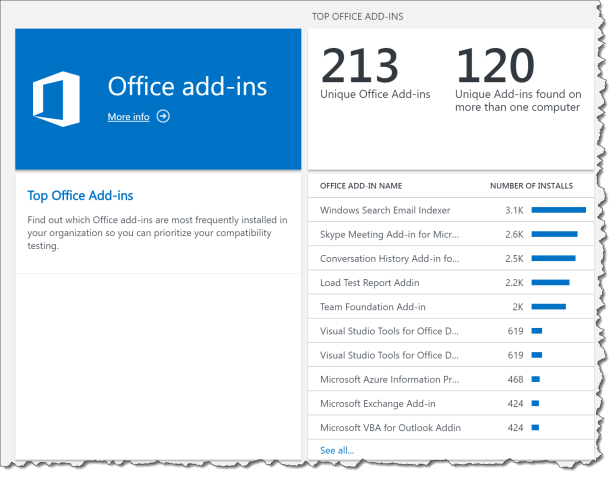Select Skype Meeting Add-in row
This screenshot has height=477, width=615.
tap(389, 234)
